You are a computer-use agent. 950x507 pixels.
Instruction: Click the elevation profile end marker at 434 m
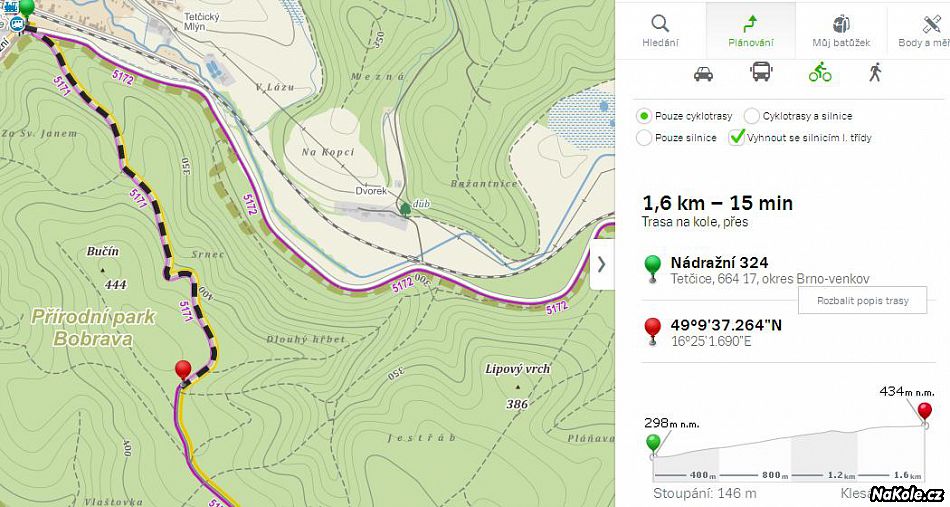[925, 414]
